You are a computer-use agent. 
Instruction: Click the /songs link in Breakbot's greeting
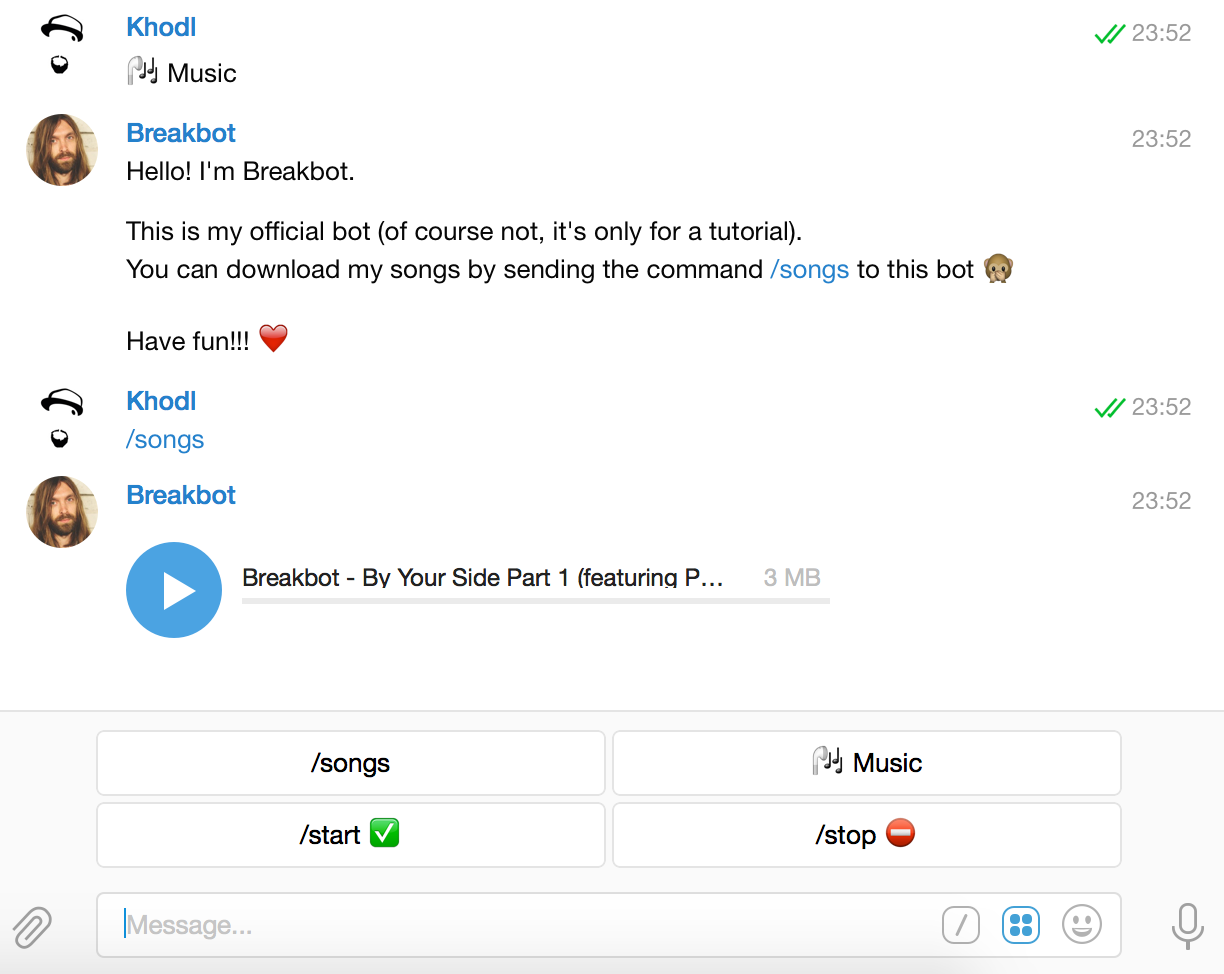click(810, 269)
